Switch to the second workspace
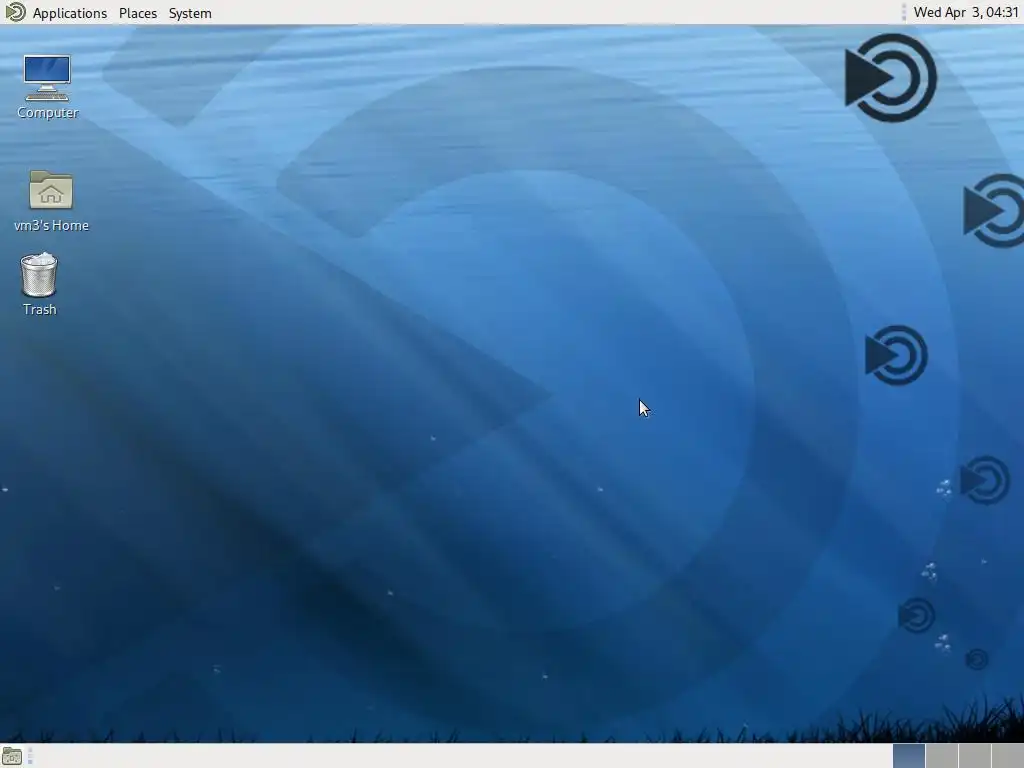 (941, 756)
